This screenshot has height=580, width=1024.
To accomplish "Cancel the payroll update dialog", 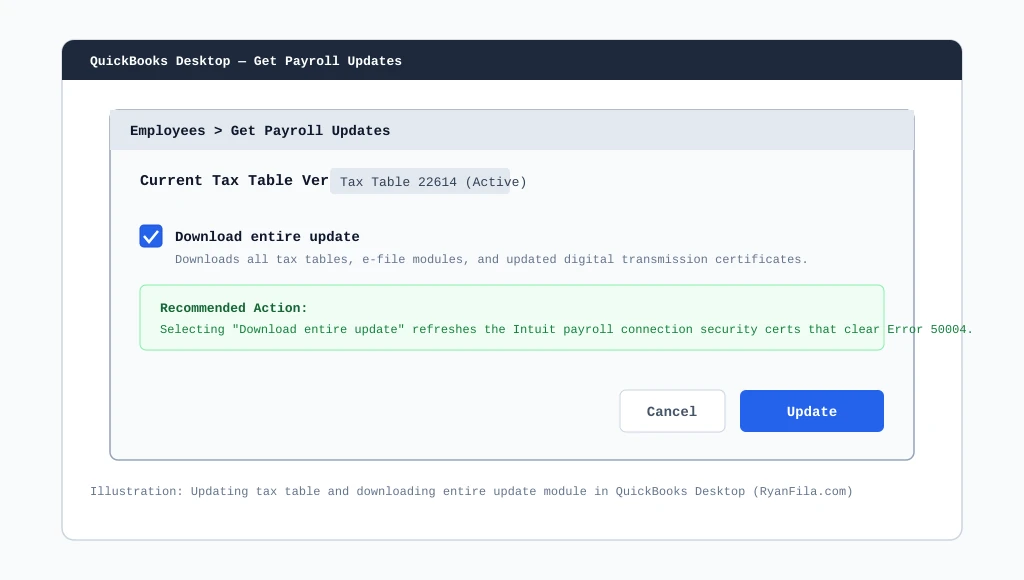I will tap(672, 411).
